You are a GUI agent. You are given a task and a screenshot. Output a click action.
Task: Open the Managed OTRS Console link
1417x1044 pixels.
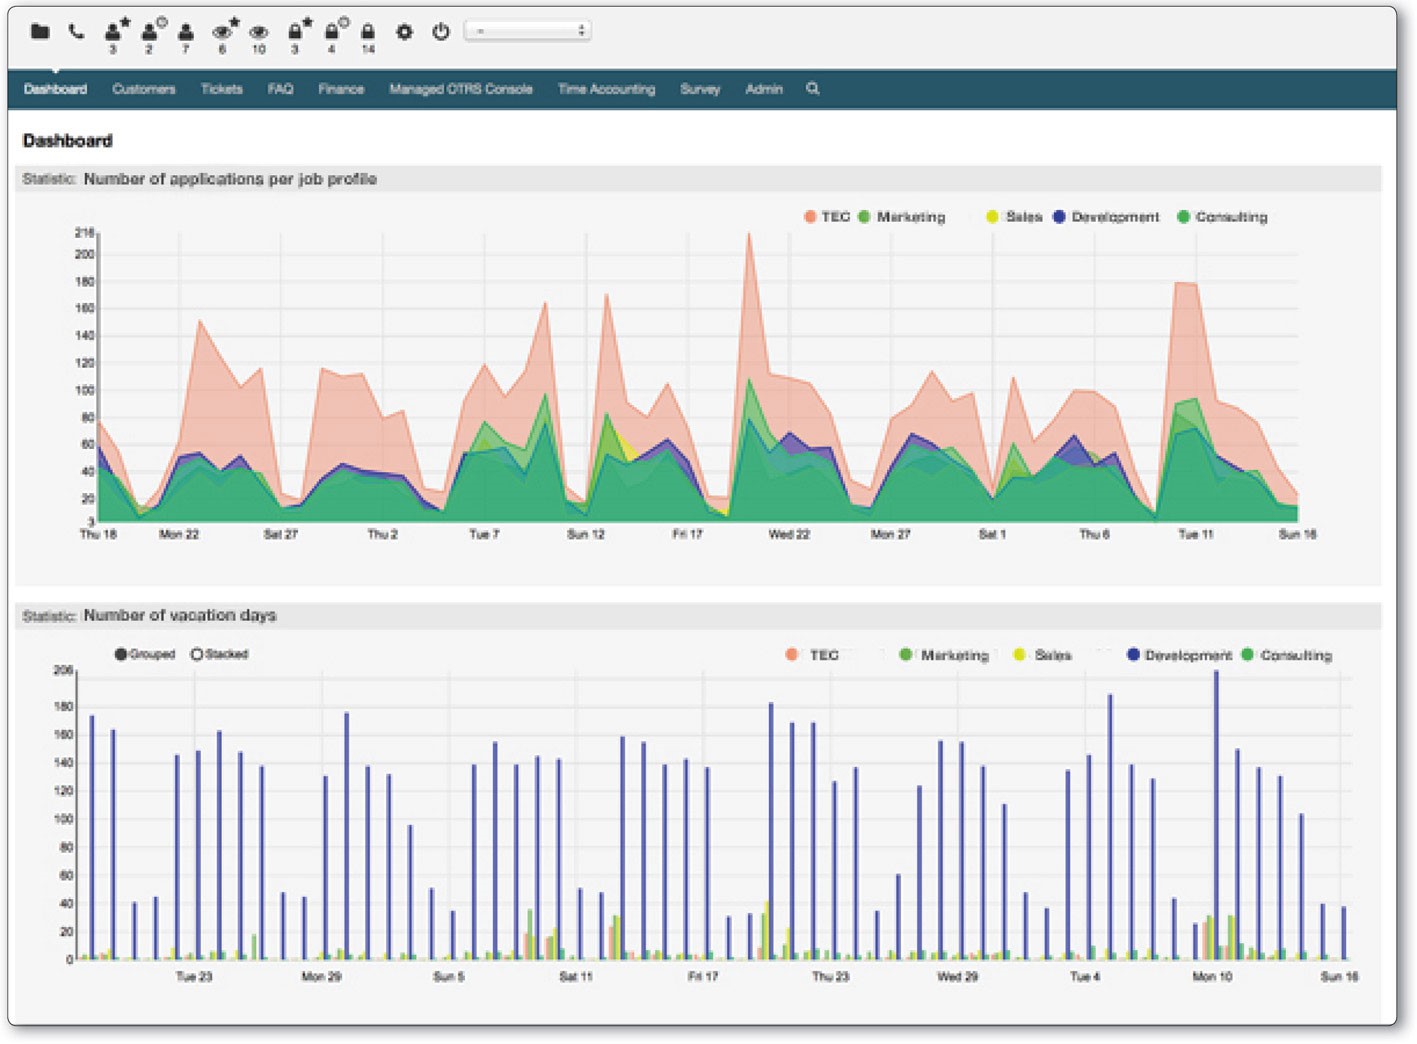460,89
